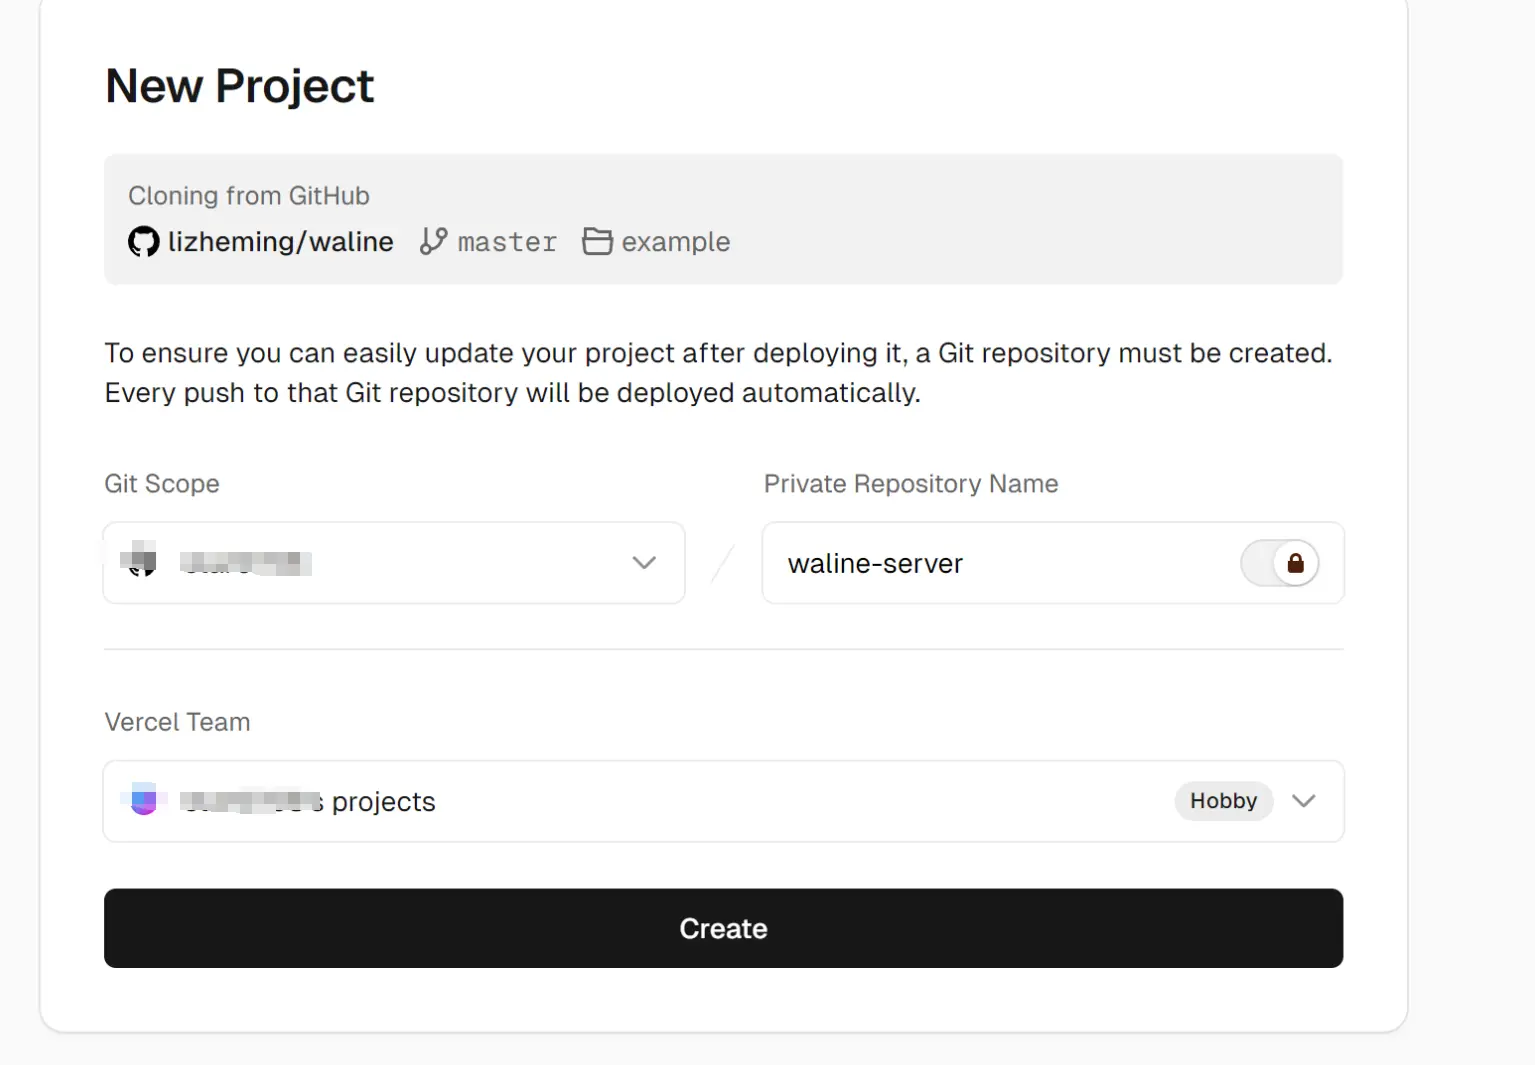The height and width of the screenshot is (1065, 1535).
Task: Click the Git Scope account avatar
Action: coord(139,561)
